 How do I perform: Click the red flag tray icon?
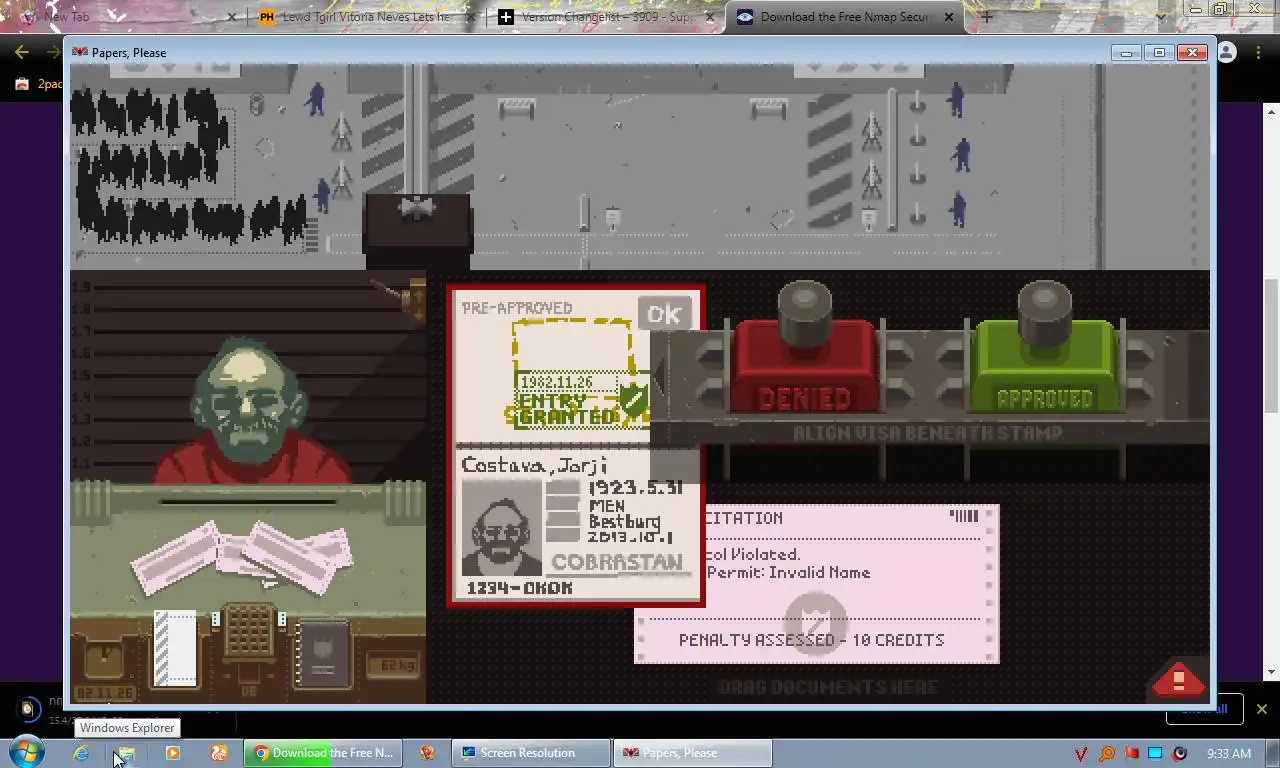[1131, 753]
